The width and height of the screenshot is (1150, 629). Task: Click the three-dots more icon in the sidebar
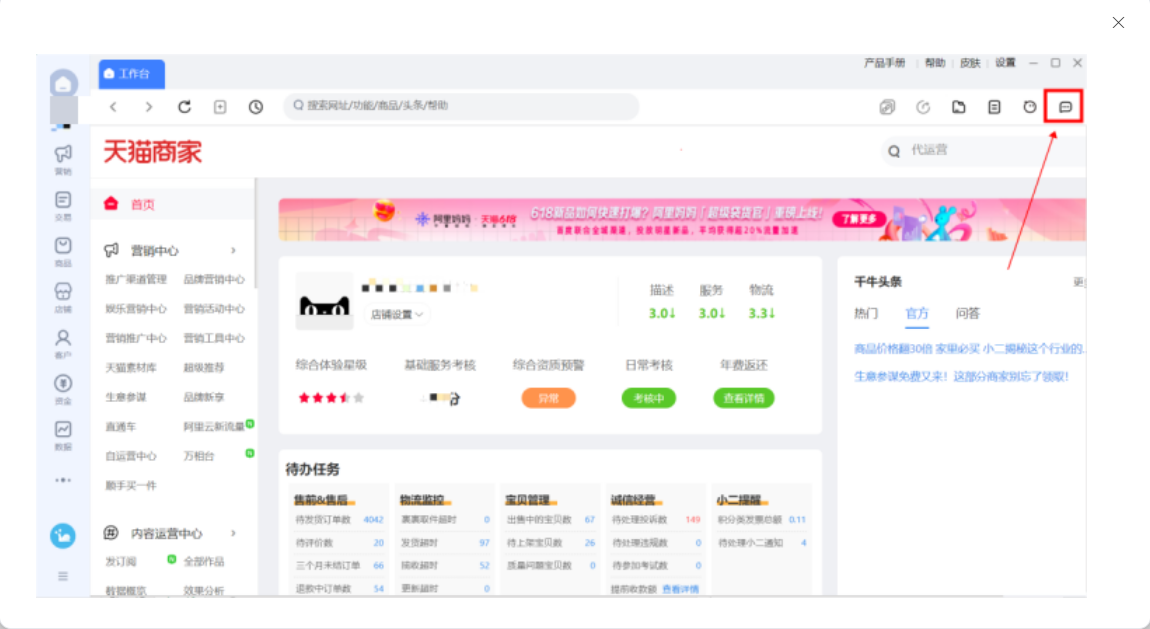tap(63, 480)
